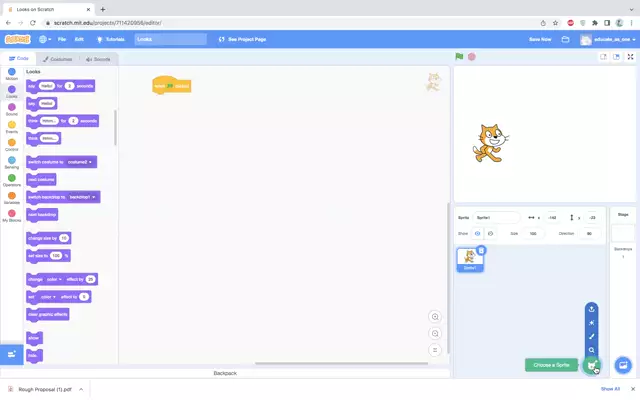Switch to the Costumes tab

click(58, 59)
